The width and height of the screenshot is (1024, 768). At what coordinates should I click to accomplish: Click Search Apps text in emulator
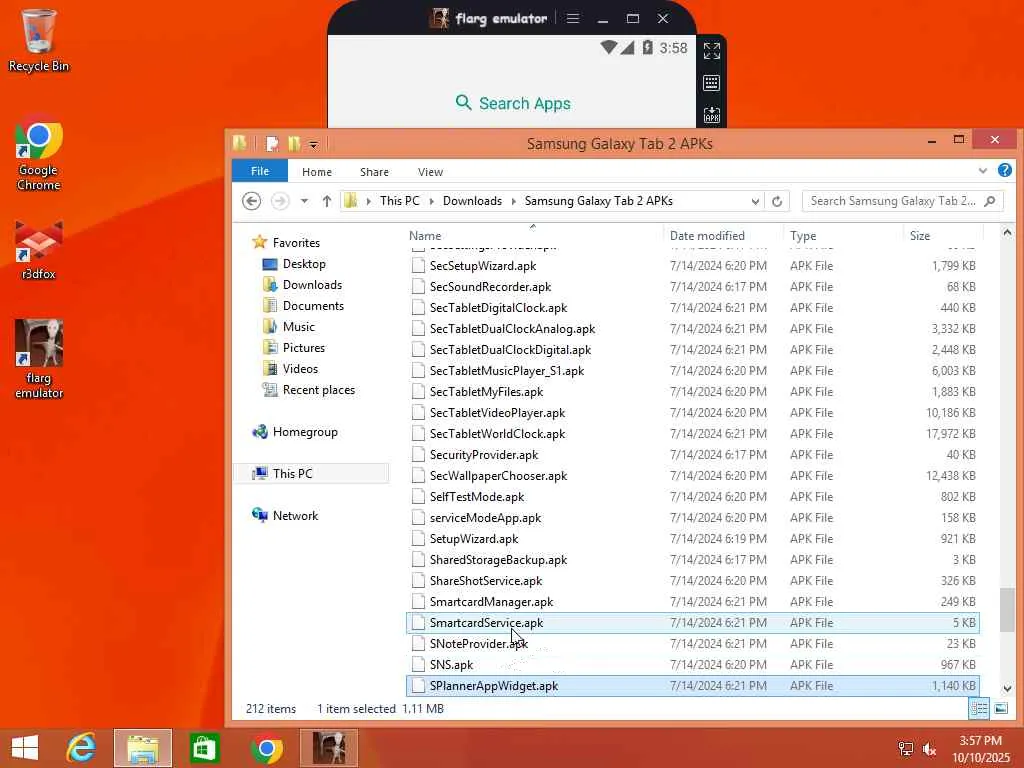pos(524,103)
